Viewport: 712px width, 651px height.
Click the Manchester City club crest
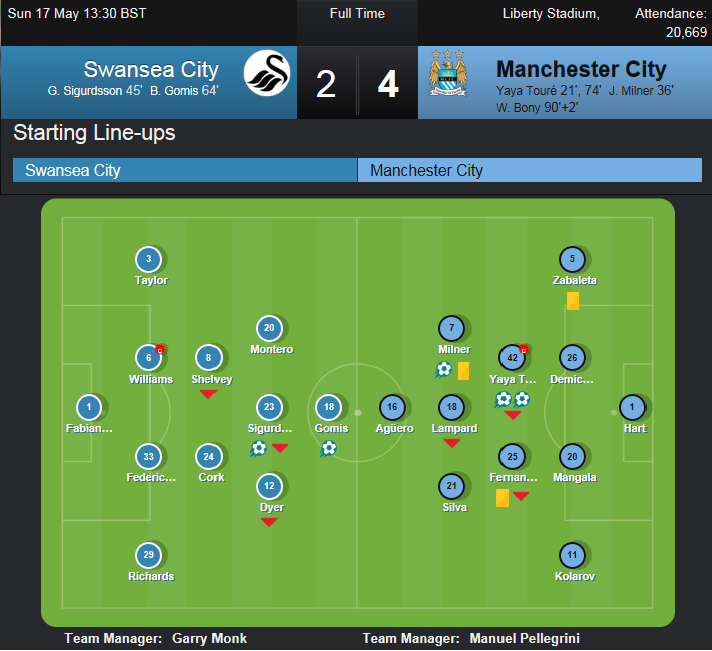point(448,73)
